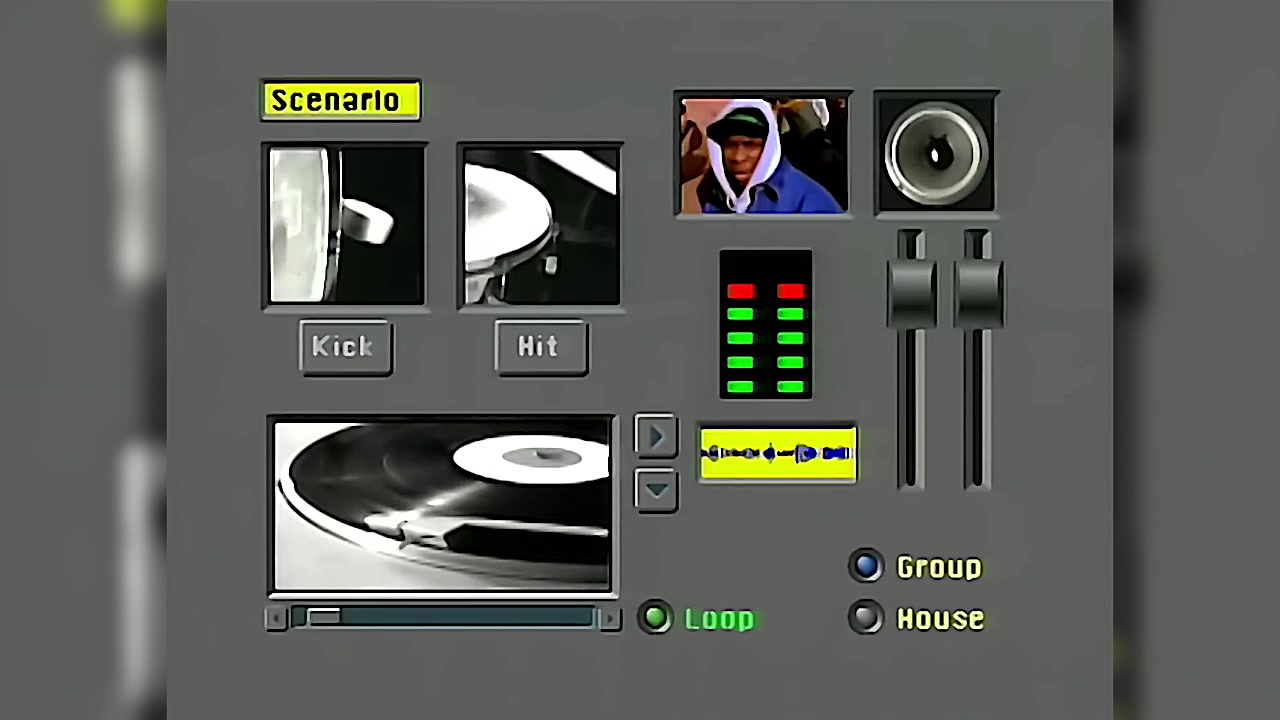Screen dimensions: 1280x720
Task: Open the Scenario menu
Action: (x=341, y=100)
